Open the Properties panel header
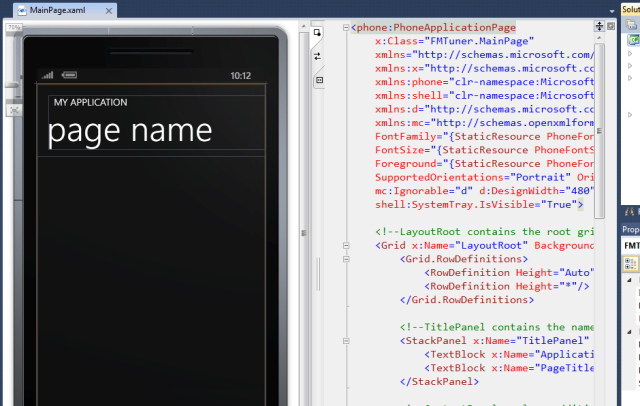 (630, 230)
